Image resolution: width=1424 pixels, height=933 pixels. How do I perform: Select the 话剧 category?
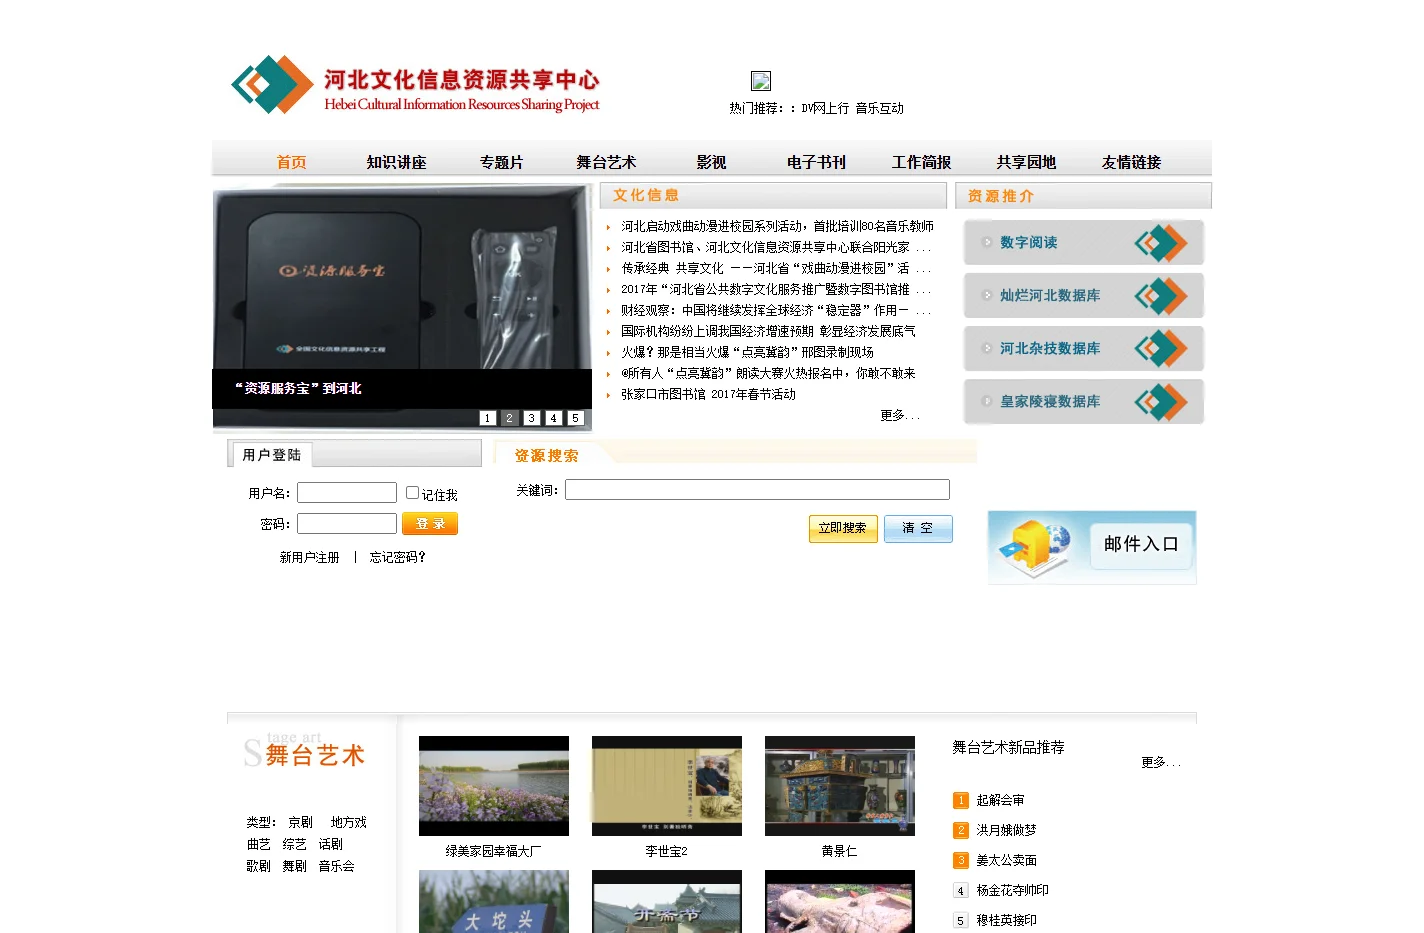coord(330,844)
